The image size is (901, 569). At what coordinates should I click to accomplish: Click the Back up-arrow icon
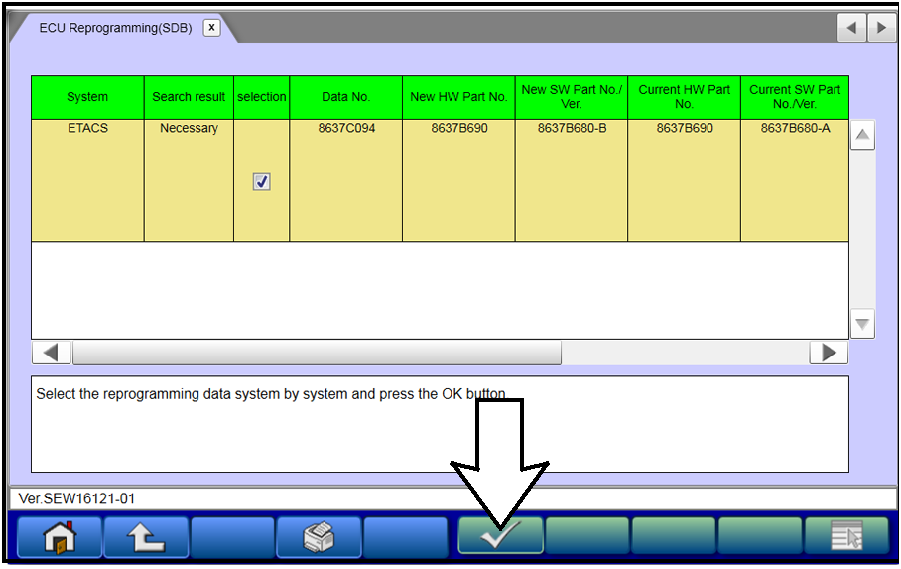click(x=146, y=537)
